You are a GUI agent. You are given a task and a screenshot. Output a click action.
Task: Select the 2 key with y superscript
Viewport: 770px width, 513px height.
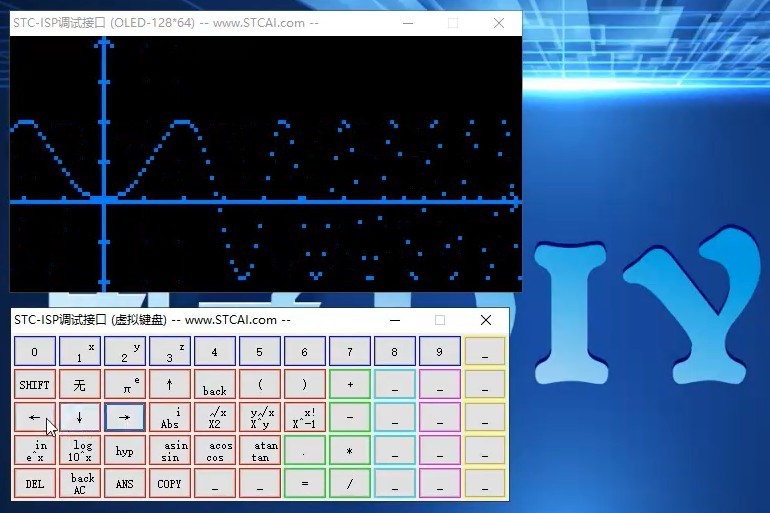125,351
